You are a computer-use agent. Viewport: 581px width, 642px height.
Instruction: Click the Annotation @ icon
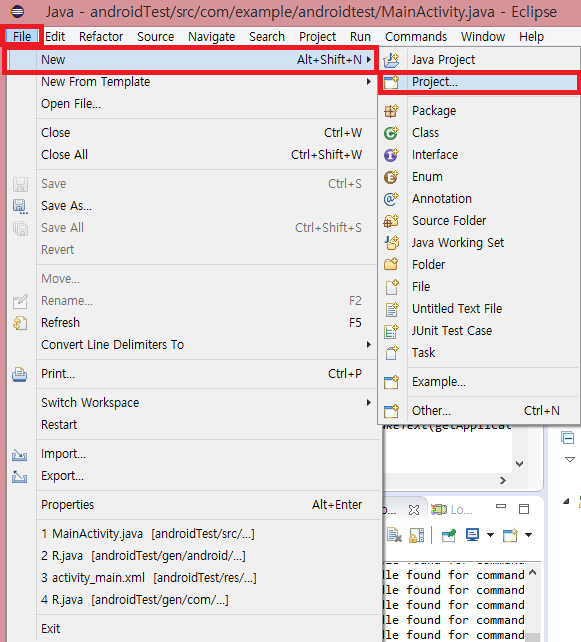(x=391, y=199)
